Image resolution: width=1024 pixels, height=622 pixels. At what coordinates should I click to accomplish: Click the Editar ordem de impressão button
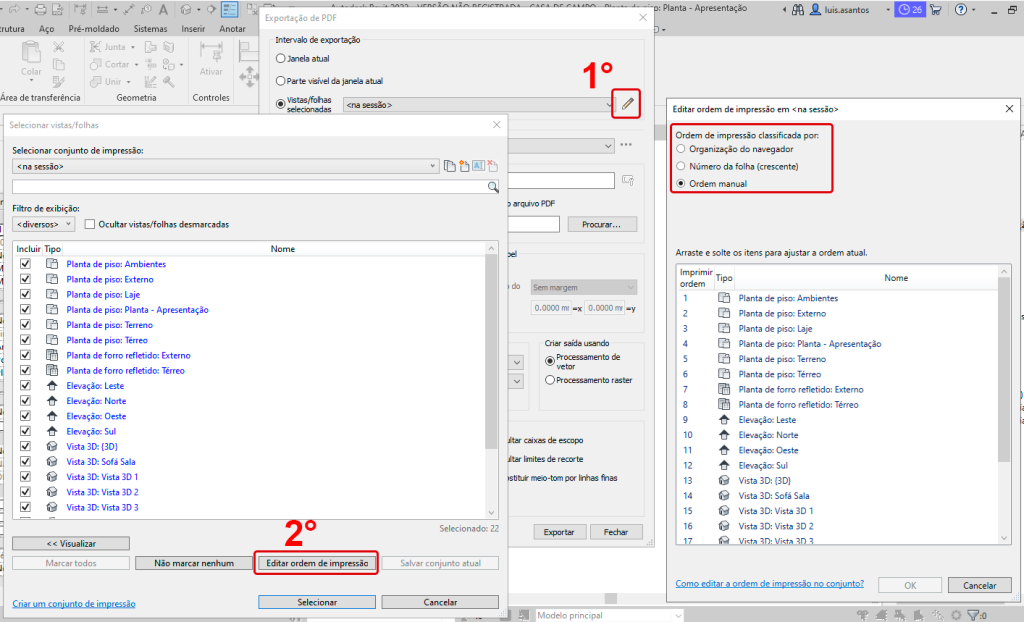click(x=317, y=563)
